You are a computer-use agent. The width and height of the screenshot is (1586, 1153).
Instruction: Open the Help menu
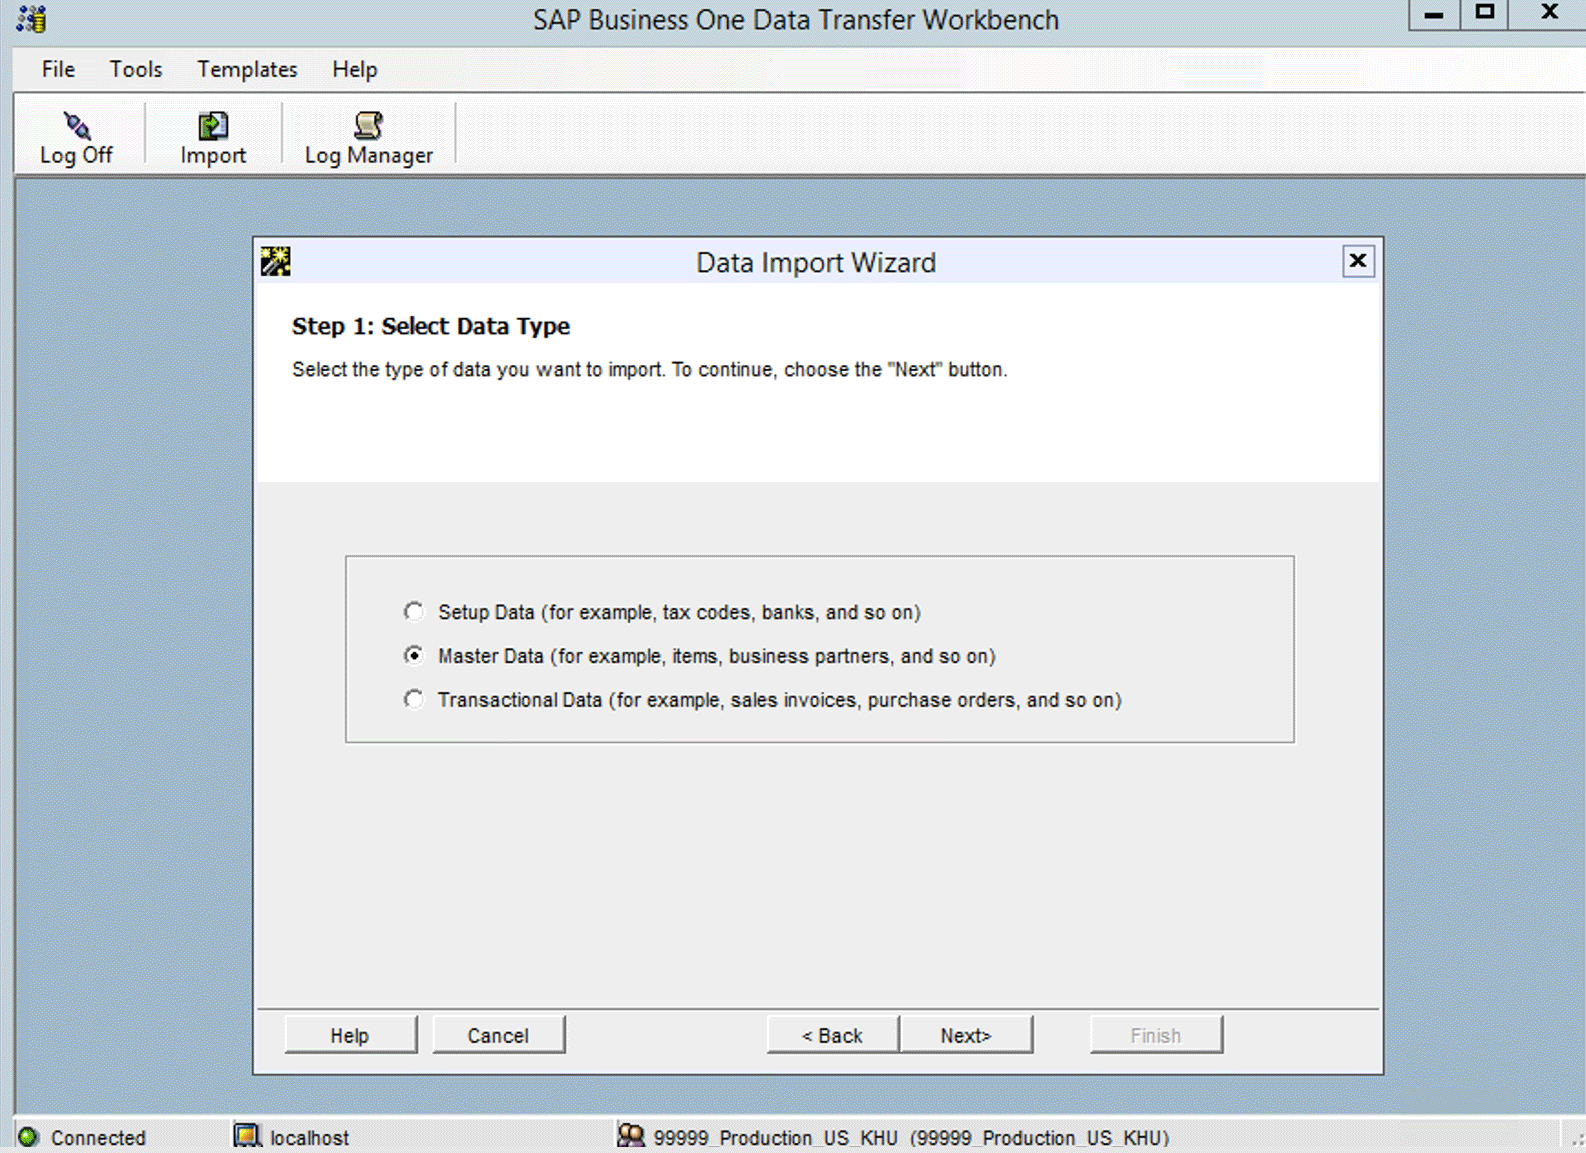355,69
